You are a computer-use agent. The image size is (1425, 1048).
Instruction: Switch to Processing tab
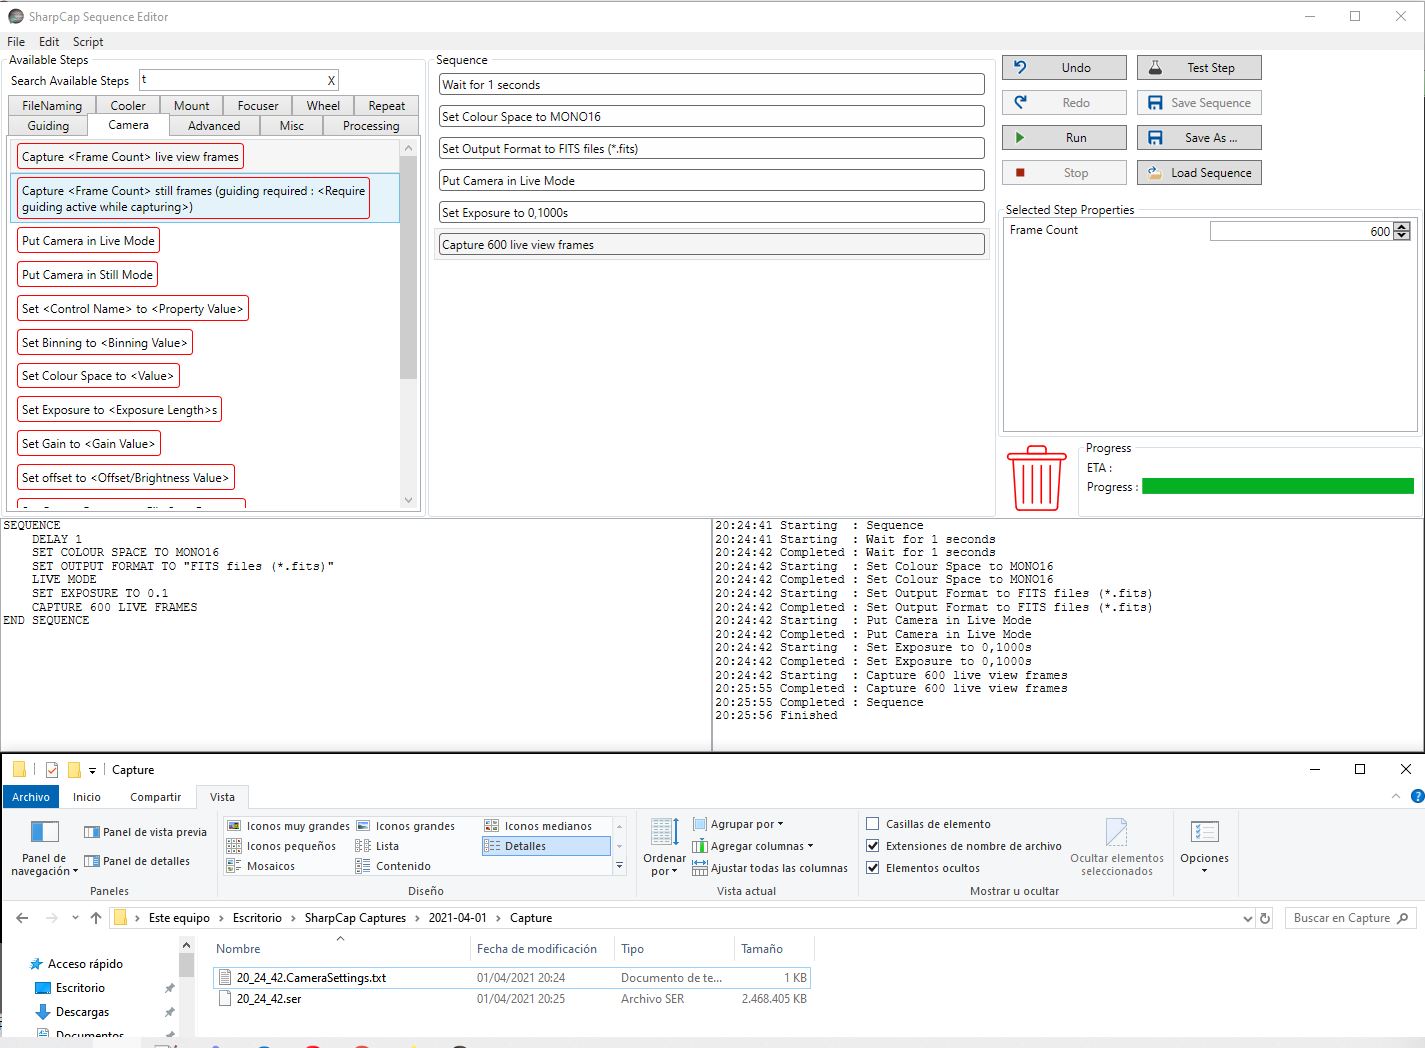tap(371, 126)
